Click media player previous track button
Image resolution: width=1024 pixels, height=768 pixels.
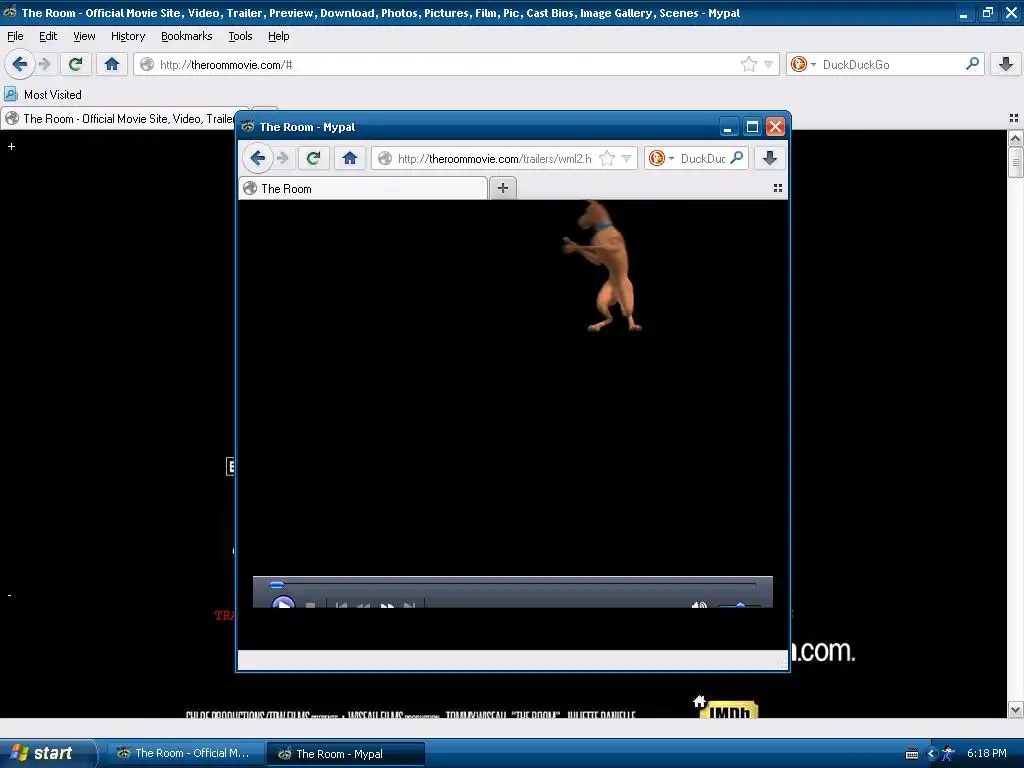(x=341, y=604)
